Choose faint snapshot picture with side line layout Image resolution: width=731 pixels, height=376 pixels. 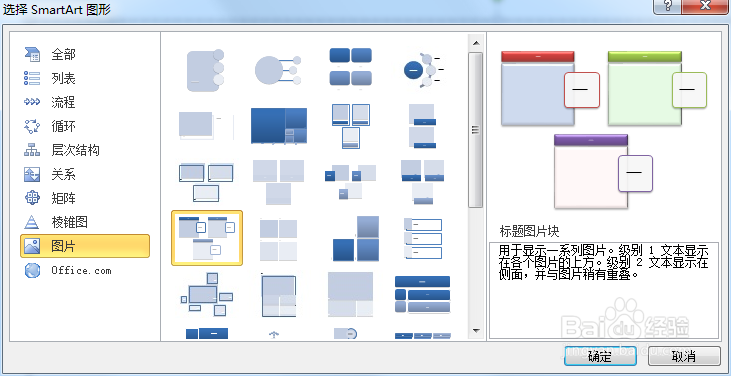click(x=206, y=126)
